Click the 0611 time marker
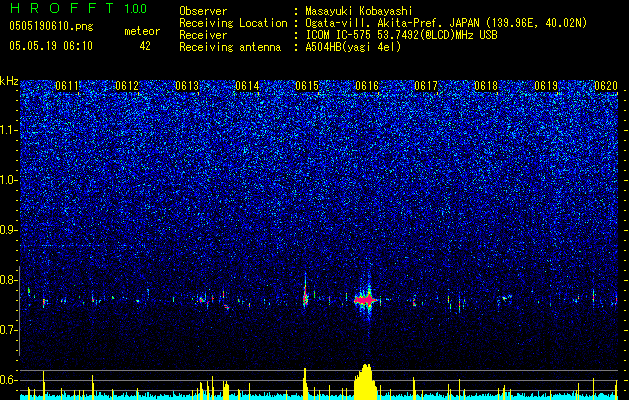The height and width of the screenshot is (400, 629). click(x=67, y=86)
